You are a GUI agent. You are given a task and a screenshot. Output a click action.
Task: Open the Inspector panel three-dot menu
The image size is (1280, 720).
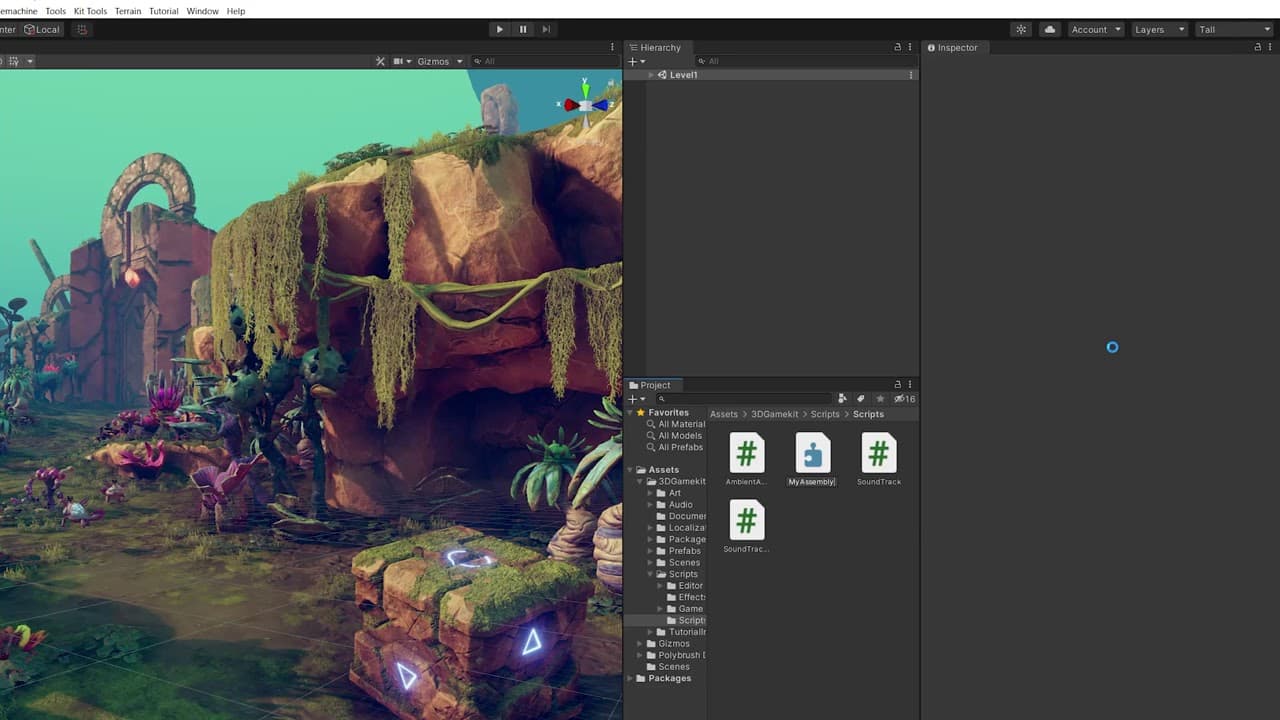pos(1270,47)
